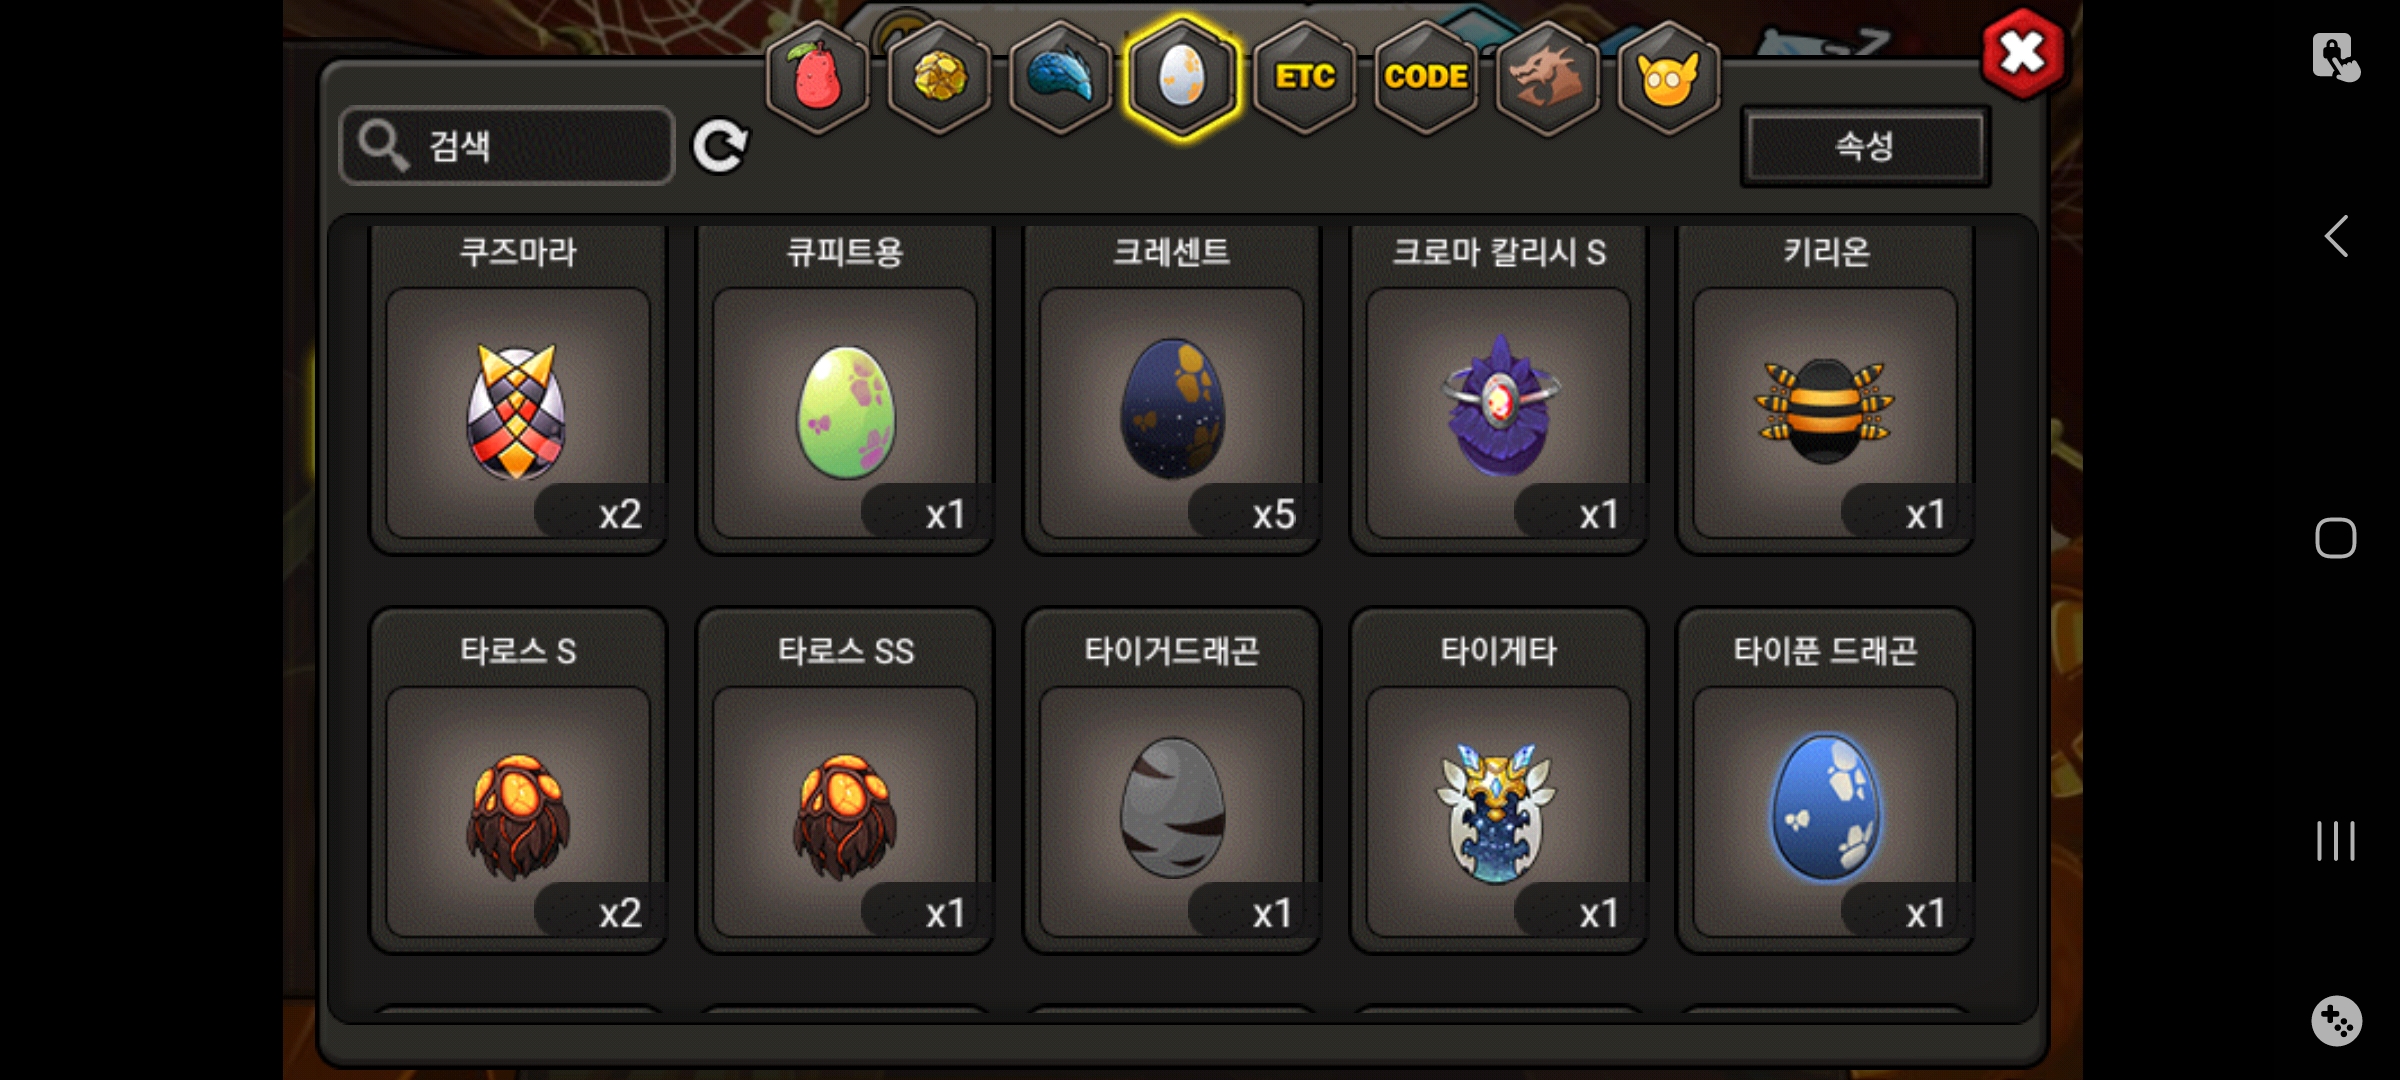Screen dimensions: 2400x1080
Task: Pick the 크레센트 egg with x5 count
Action: 1172,390
